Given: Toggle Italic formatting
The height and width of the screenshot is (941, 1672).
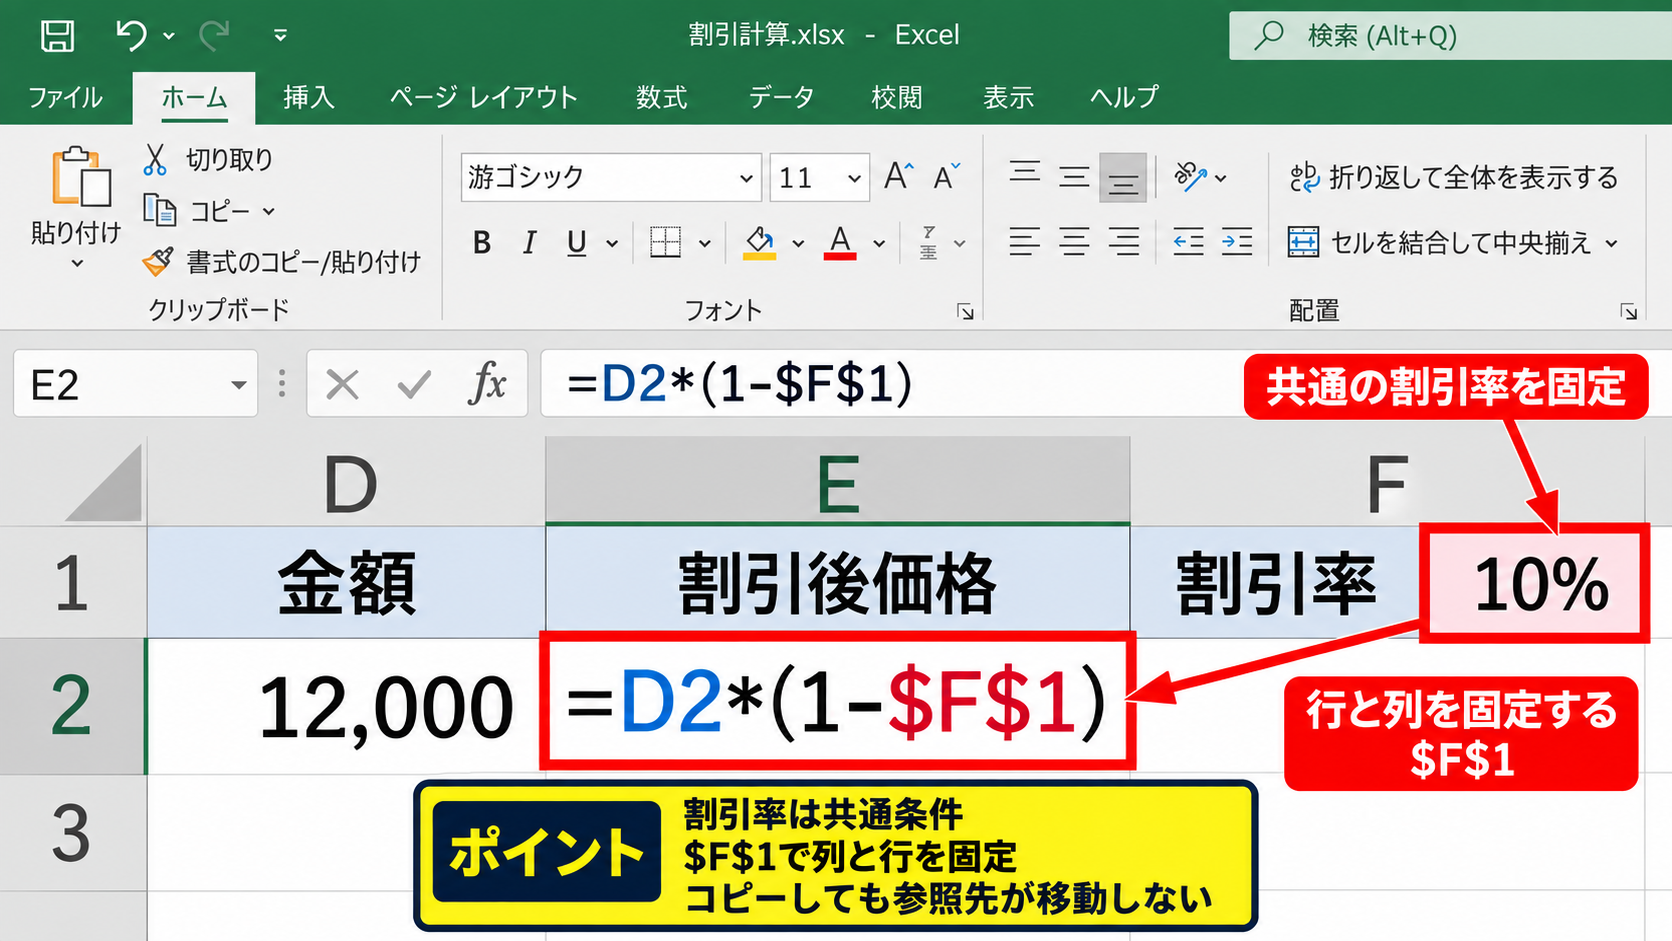Looking at the screenshot, I should point(529,242).
